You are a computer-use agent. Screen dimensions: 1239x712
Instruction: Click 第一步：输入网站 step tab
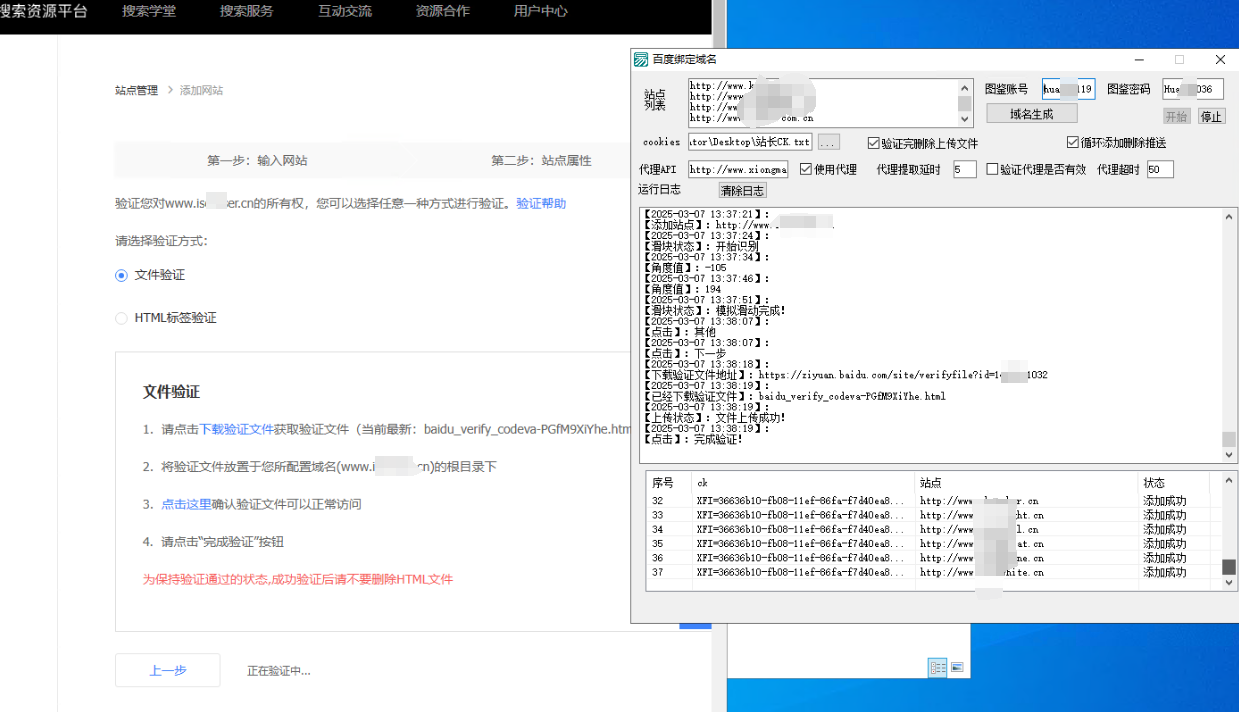pos(257,160)
